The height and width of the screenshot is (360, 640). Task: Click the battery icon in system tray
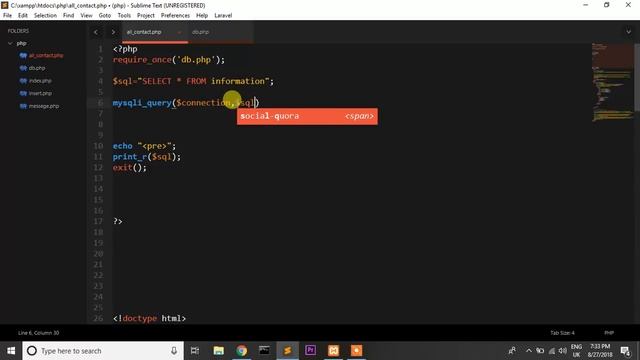click(x=540, y=351)
